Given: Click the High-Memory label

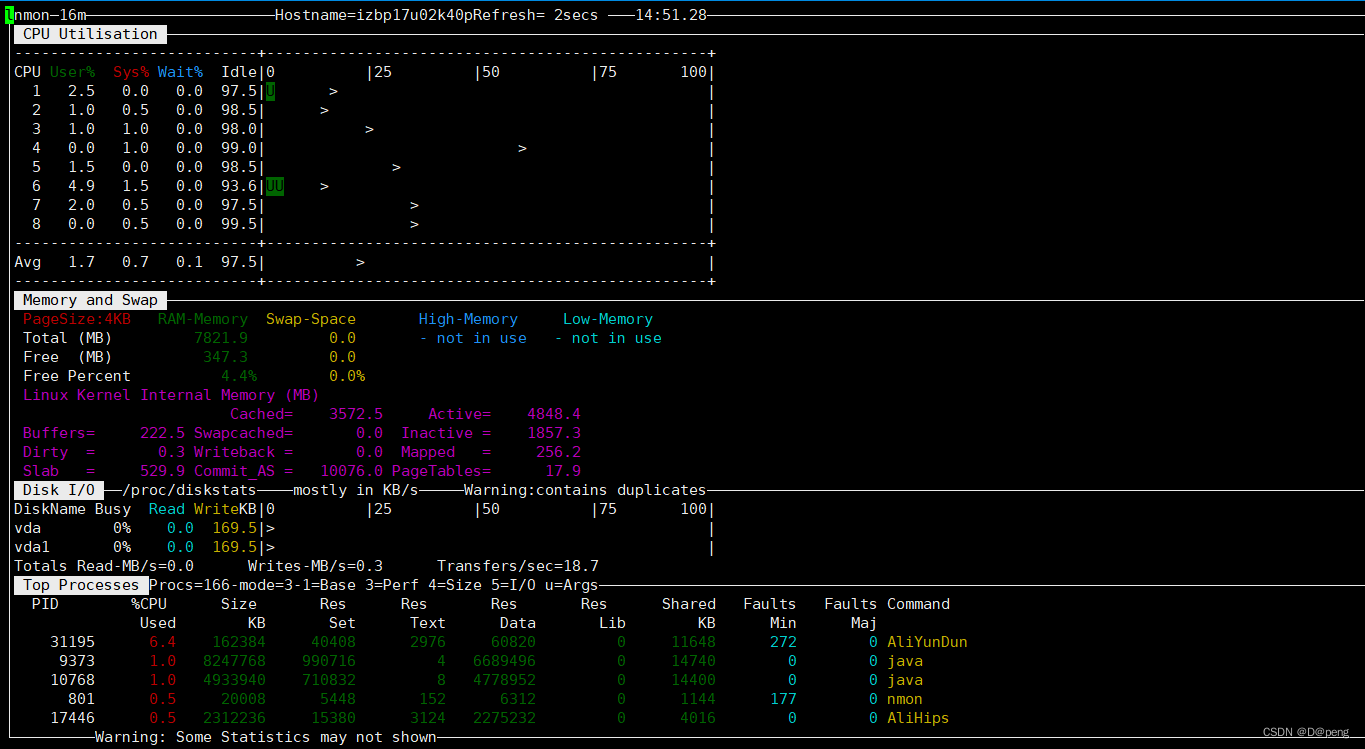Looking at the screenshot, I should 468,319.
